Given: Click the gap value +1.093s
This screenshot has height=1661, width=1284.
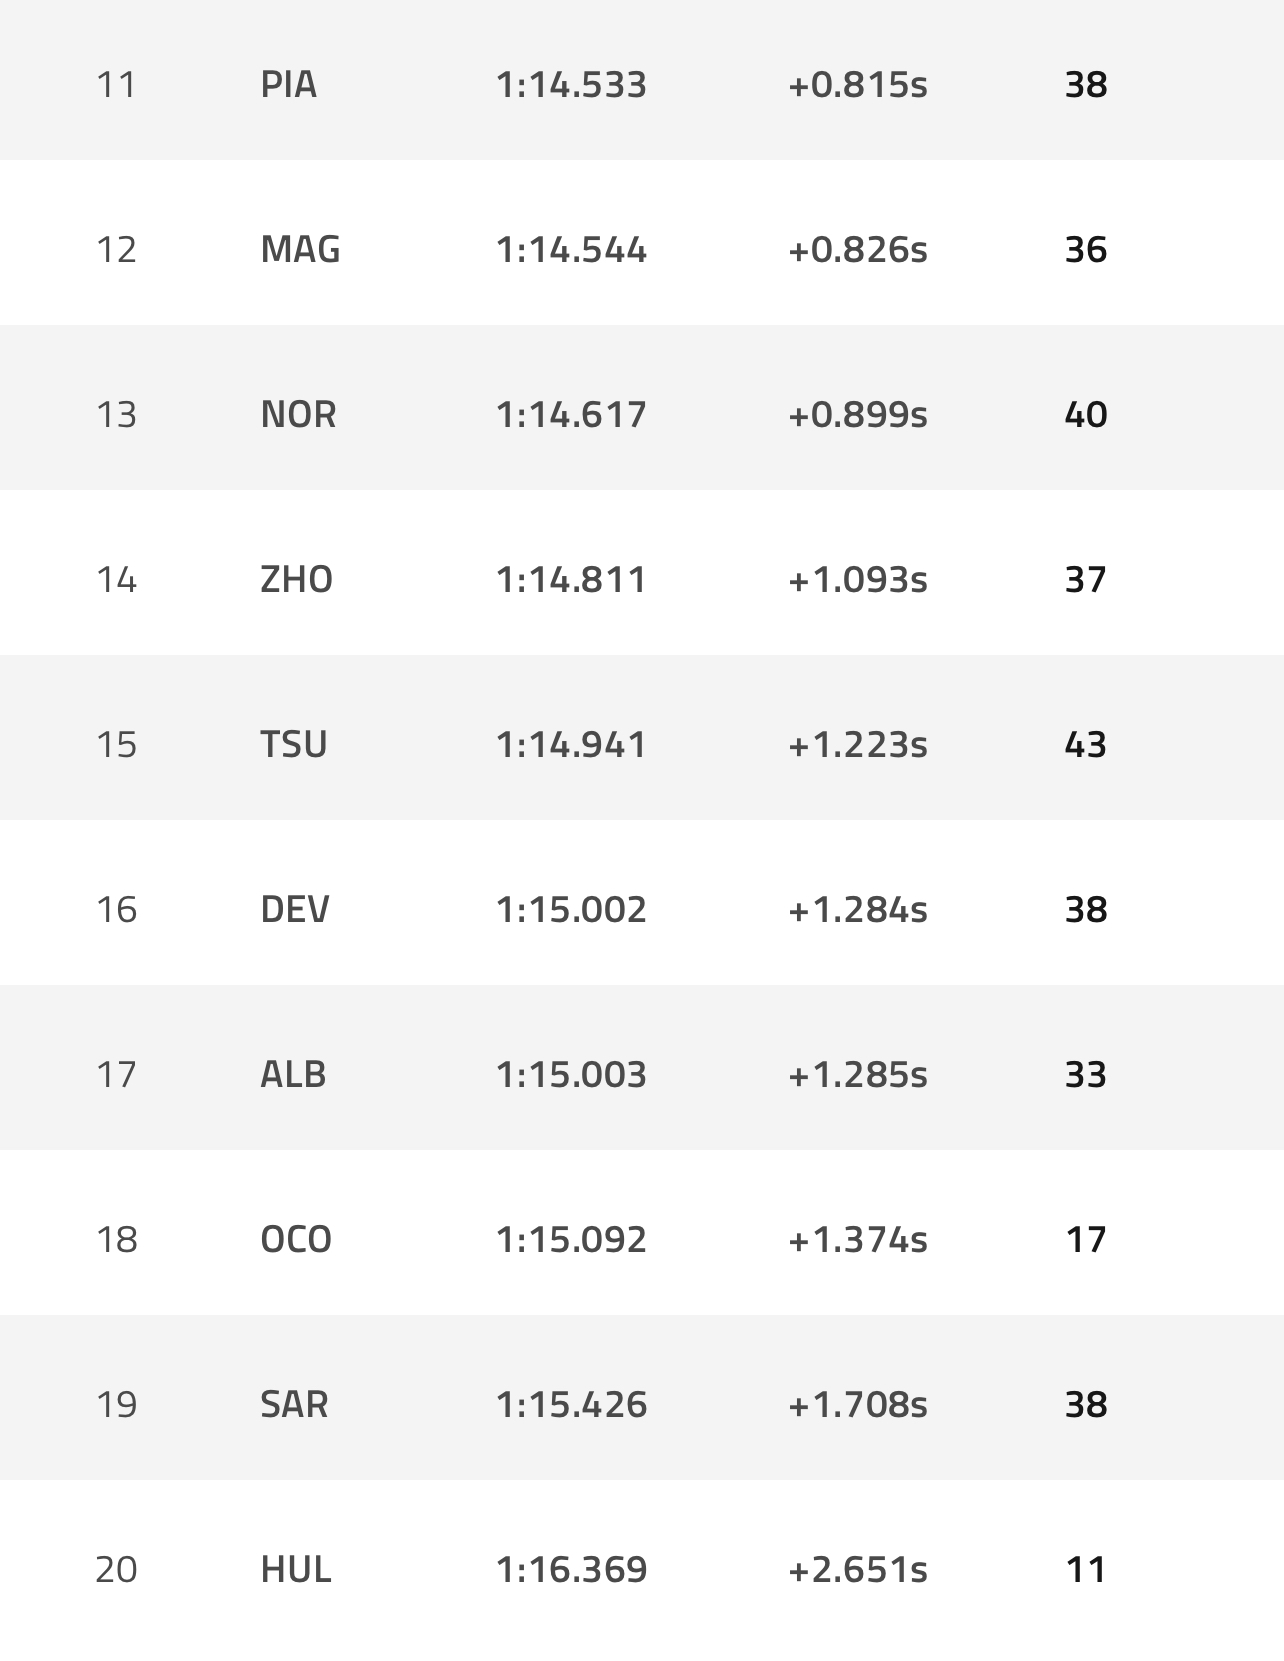Looking at the screenshot, I should [857, 579].
